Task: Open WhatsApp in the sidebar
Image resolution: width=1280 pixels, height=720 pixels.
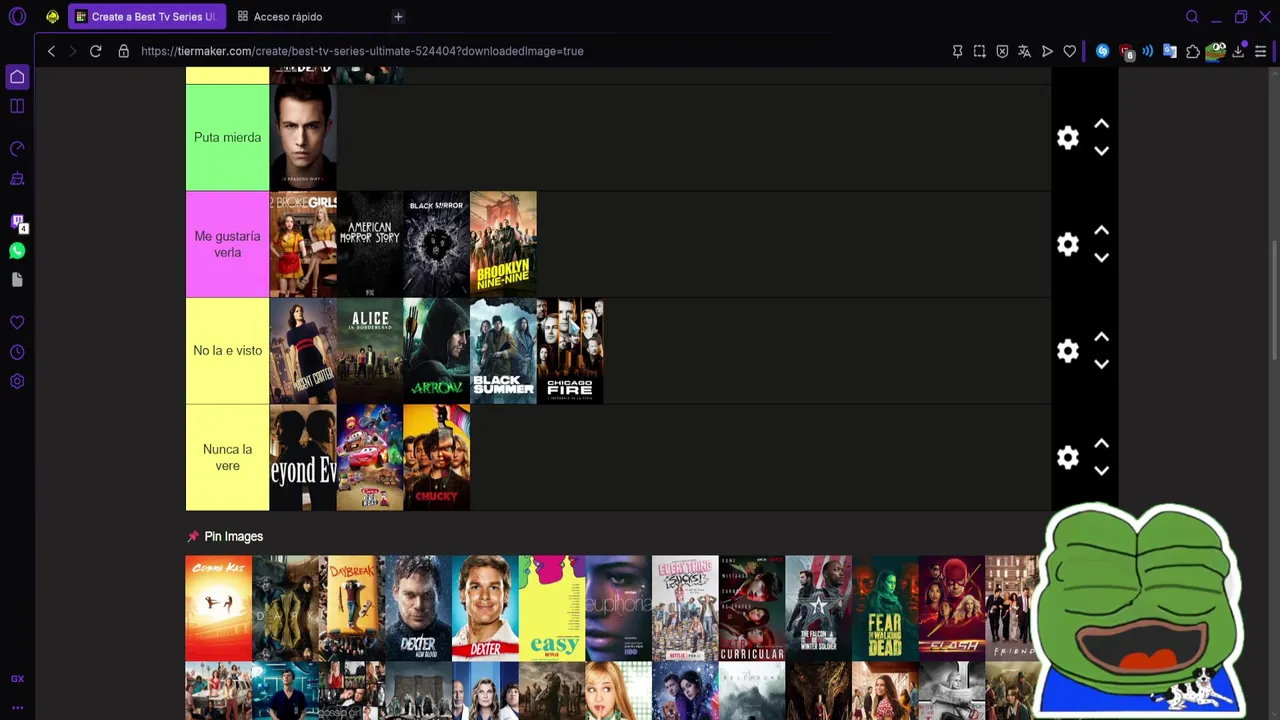Action: point(17,251)
